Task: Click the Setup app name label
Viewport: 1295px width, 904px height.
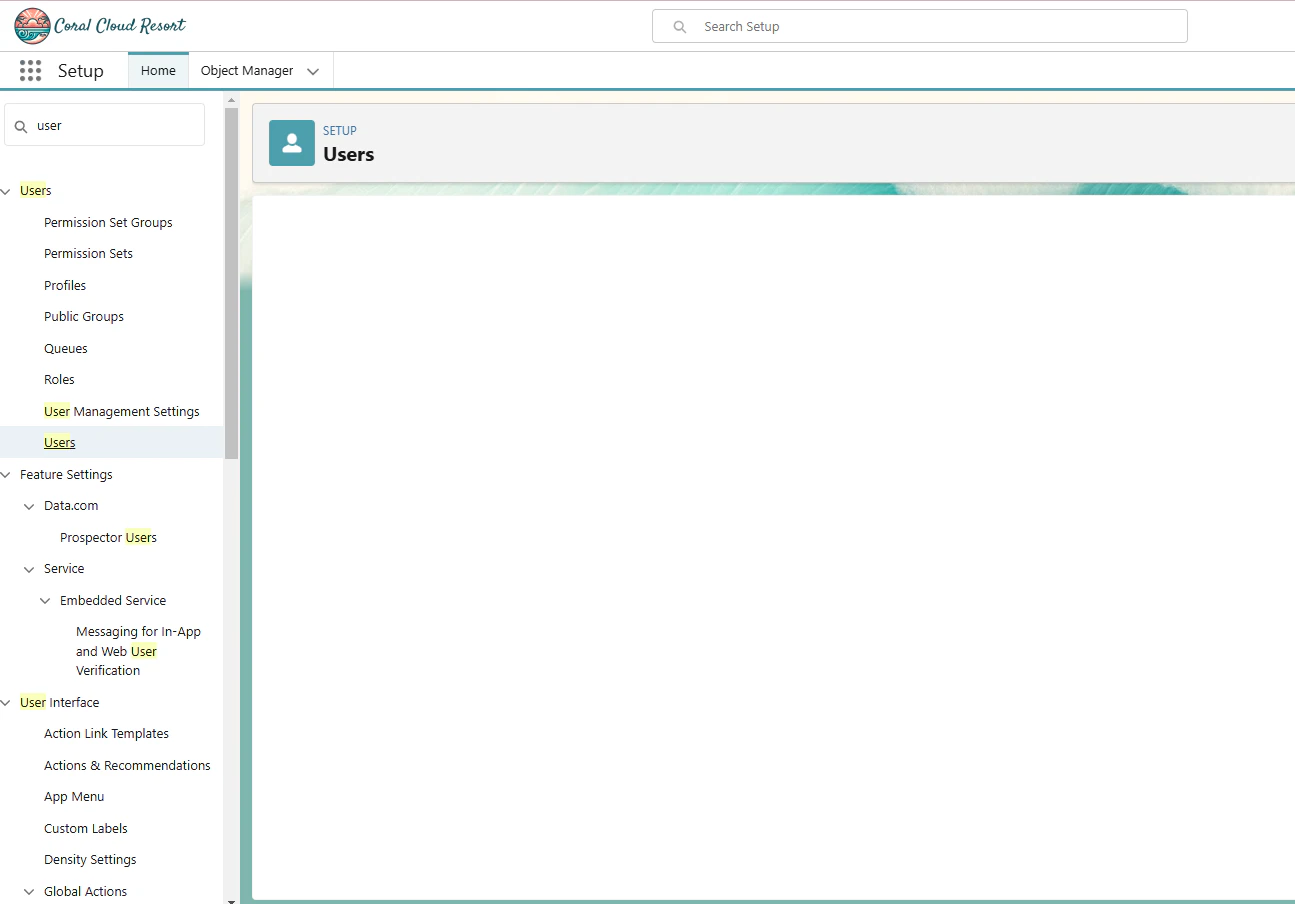Action: click(x=81, y=71)
